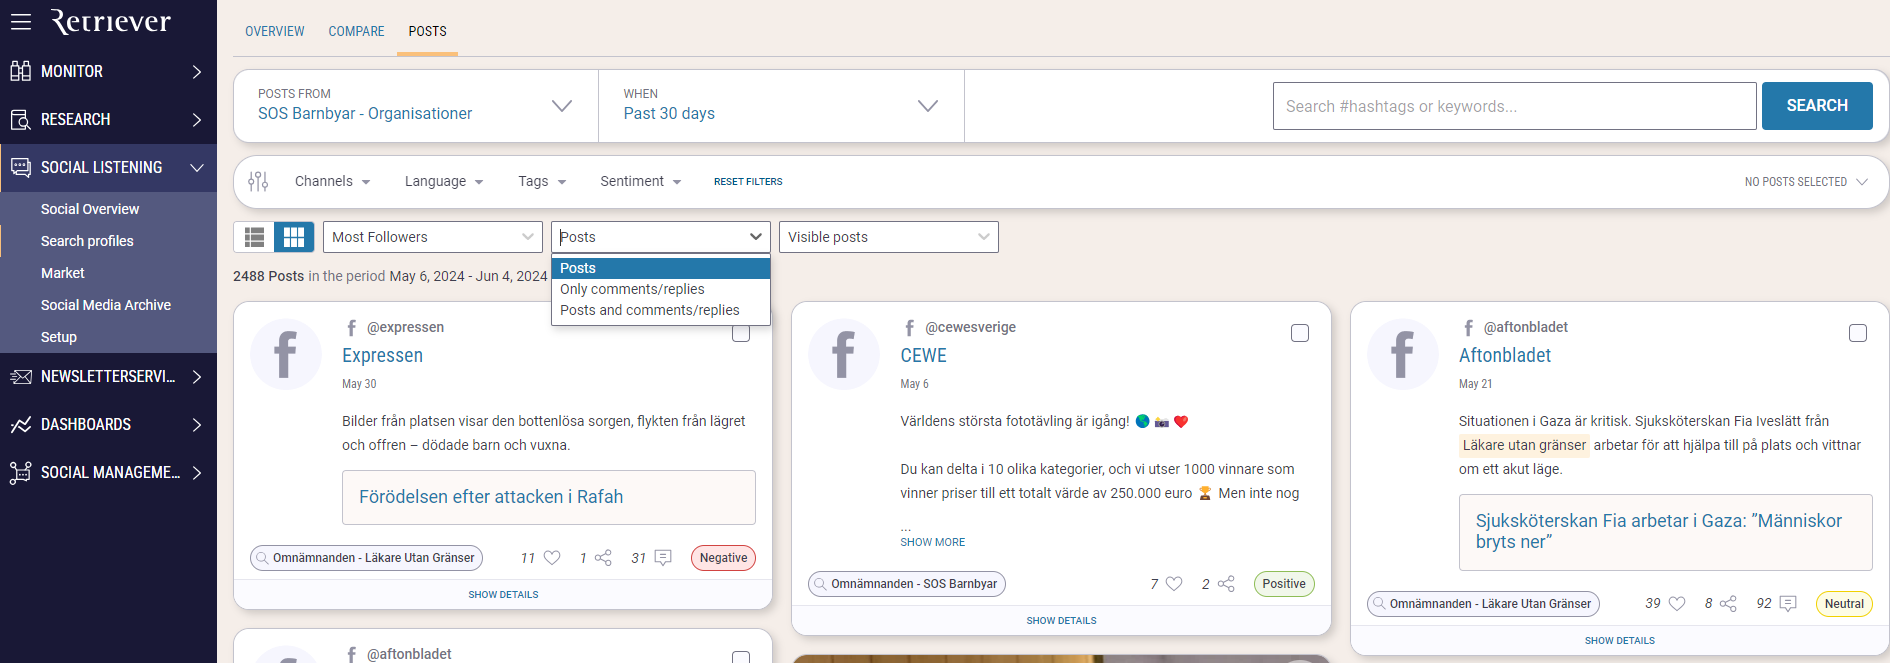Show details for CEWE post
Image resolution: width=1890 pixels, height=663 pixels.
click(x=1061, y=621)
